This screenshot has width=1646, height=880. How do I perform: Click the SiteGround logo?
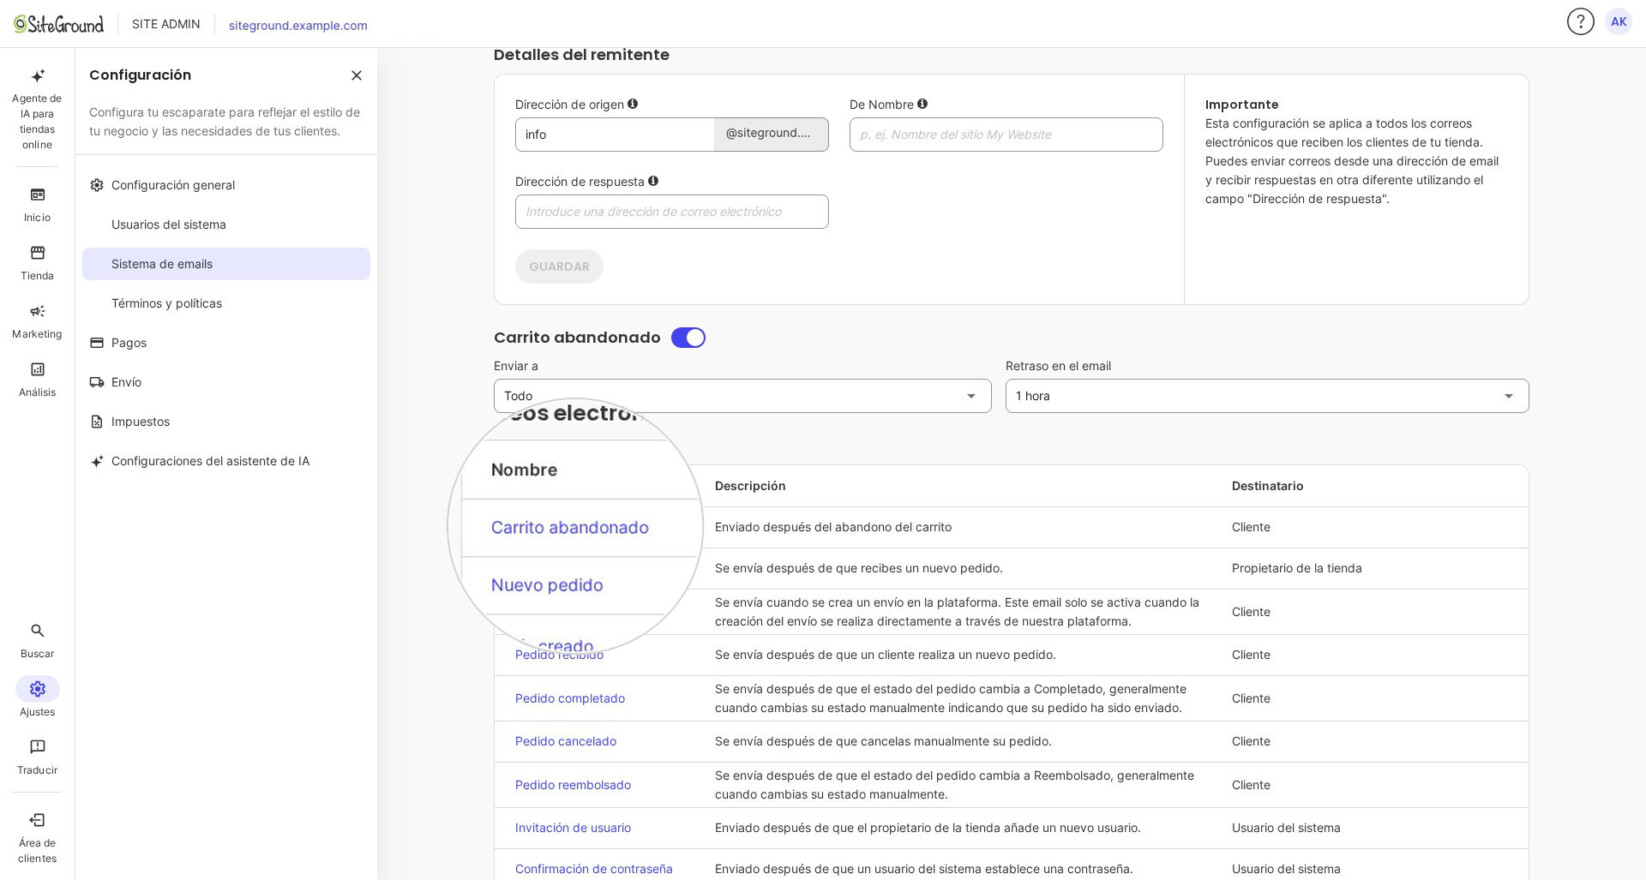point(58,24)
